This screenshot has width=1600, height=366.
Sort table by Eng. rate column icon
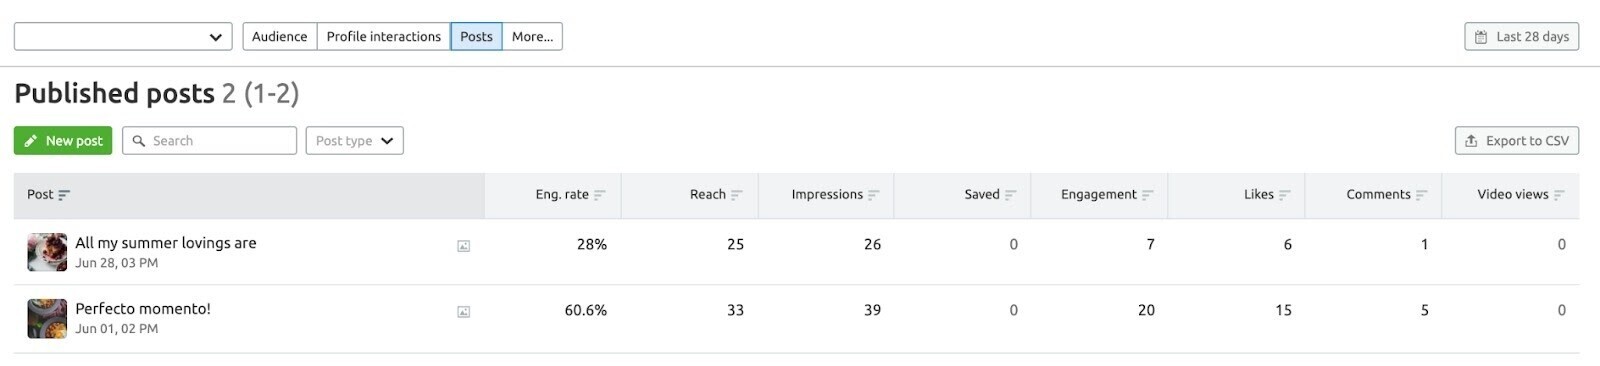[x=599, y=195]
